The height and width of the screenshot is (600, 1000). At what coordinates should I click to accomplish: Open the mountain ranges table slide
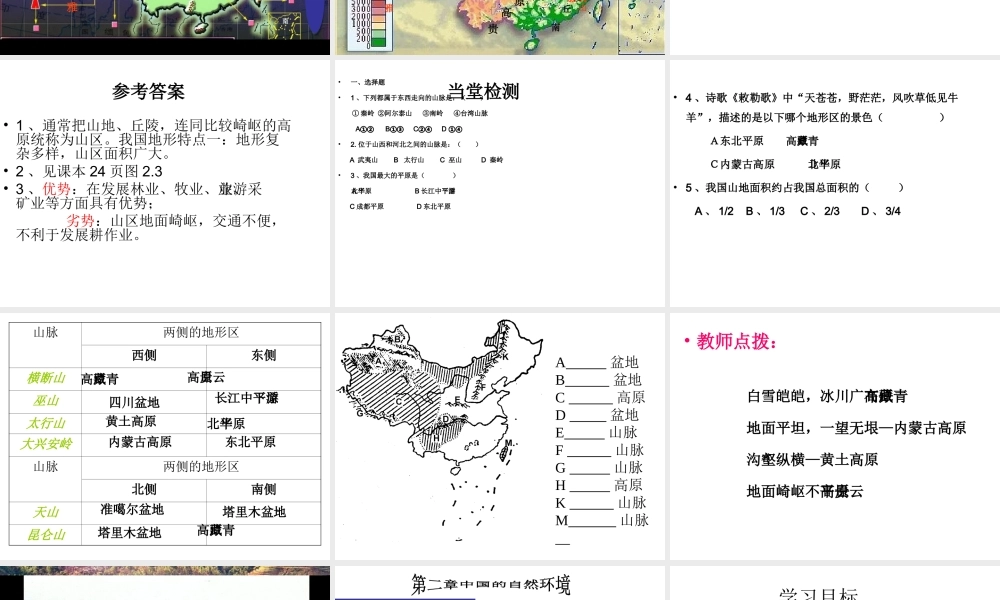[x=165, y=436]
